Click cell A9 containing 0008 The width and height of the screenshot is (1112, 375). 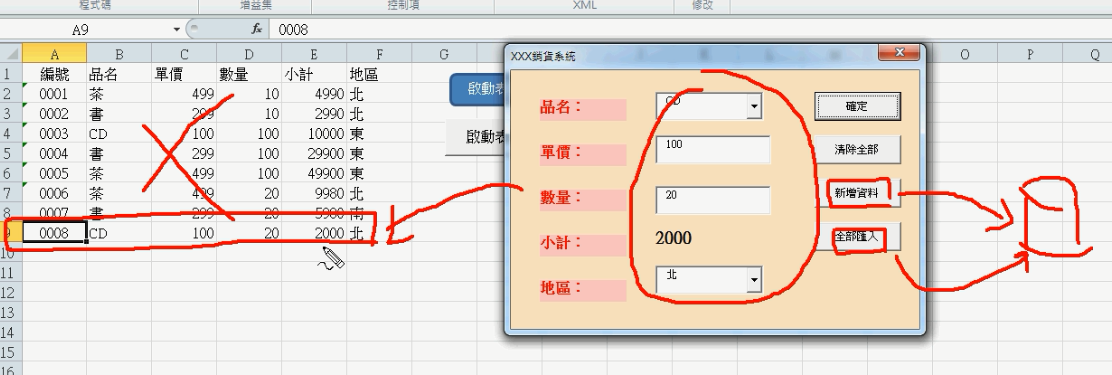pyautogui.click(x=55, y=233)
